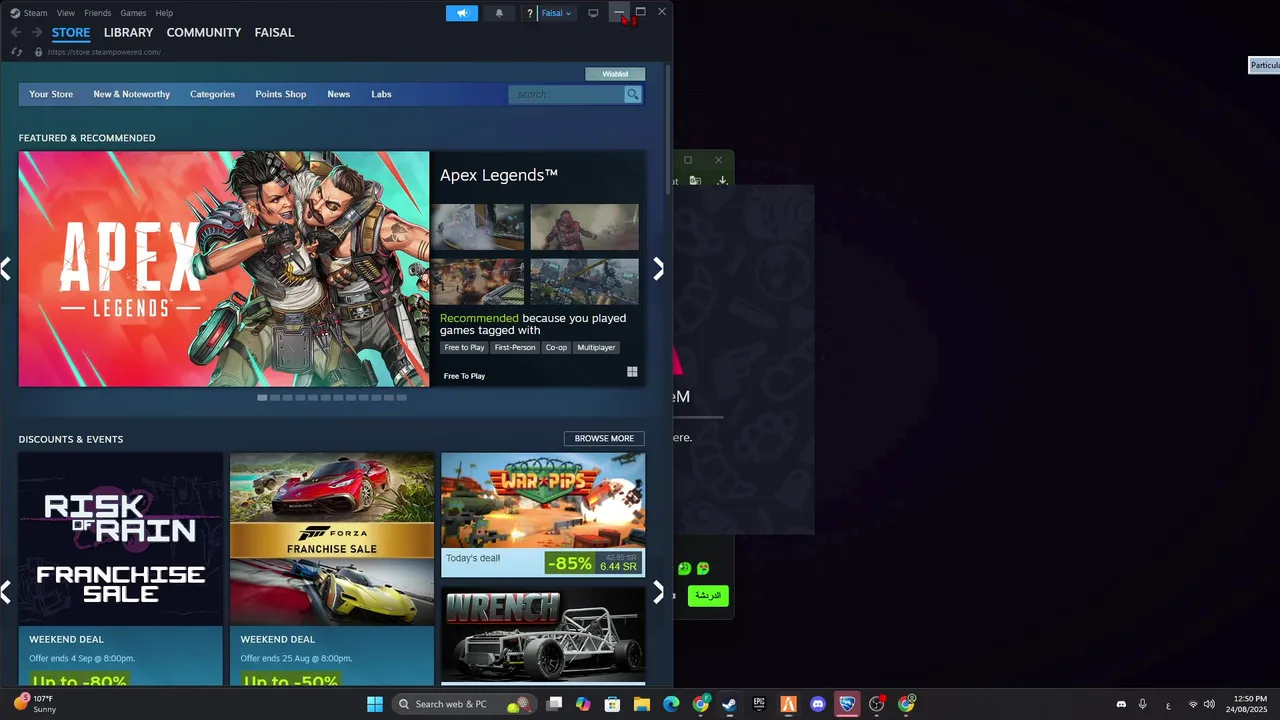1280x720 pixels.
Task: Open Task View on the taskbar
Action: [x=555, y=704]
